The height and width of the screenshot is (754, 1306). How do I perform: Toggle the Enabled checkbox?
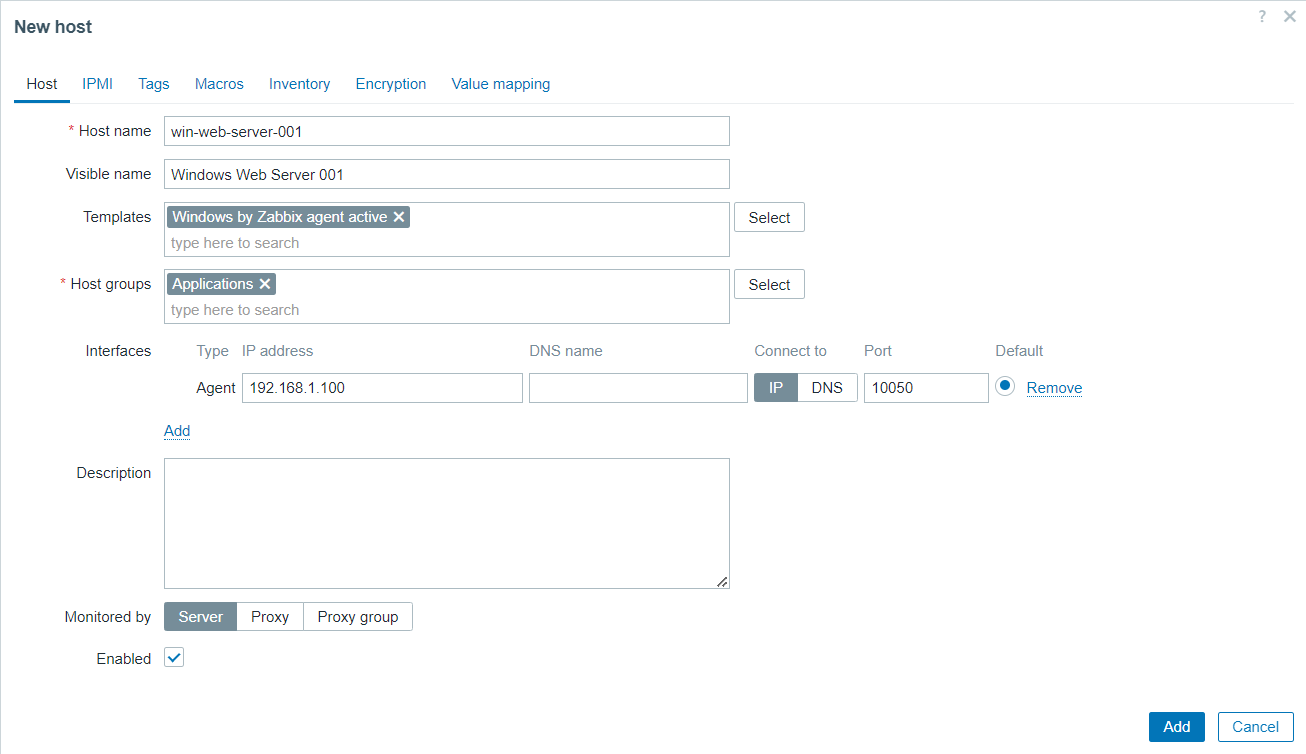(x=174, y=658)
